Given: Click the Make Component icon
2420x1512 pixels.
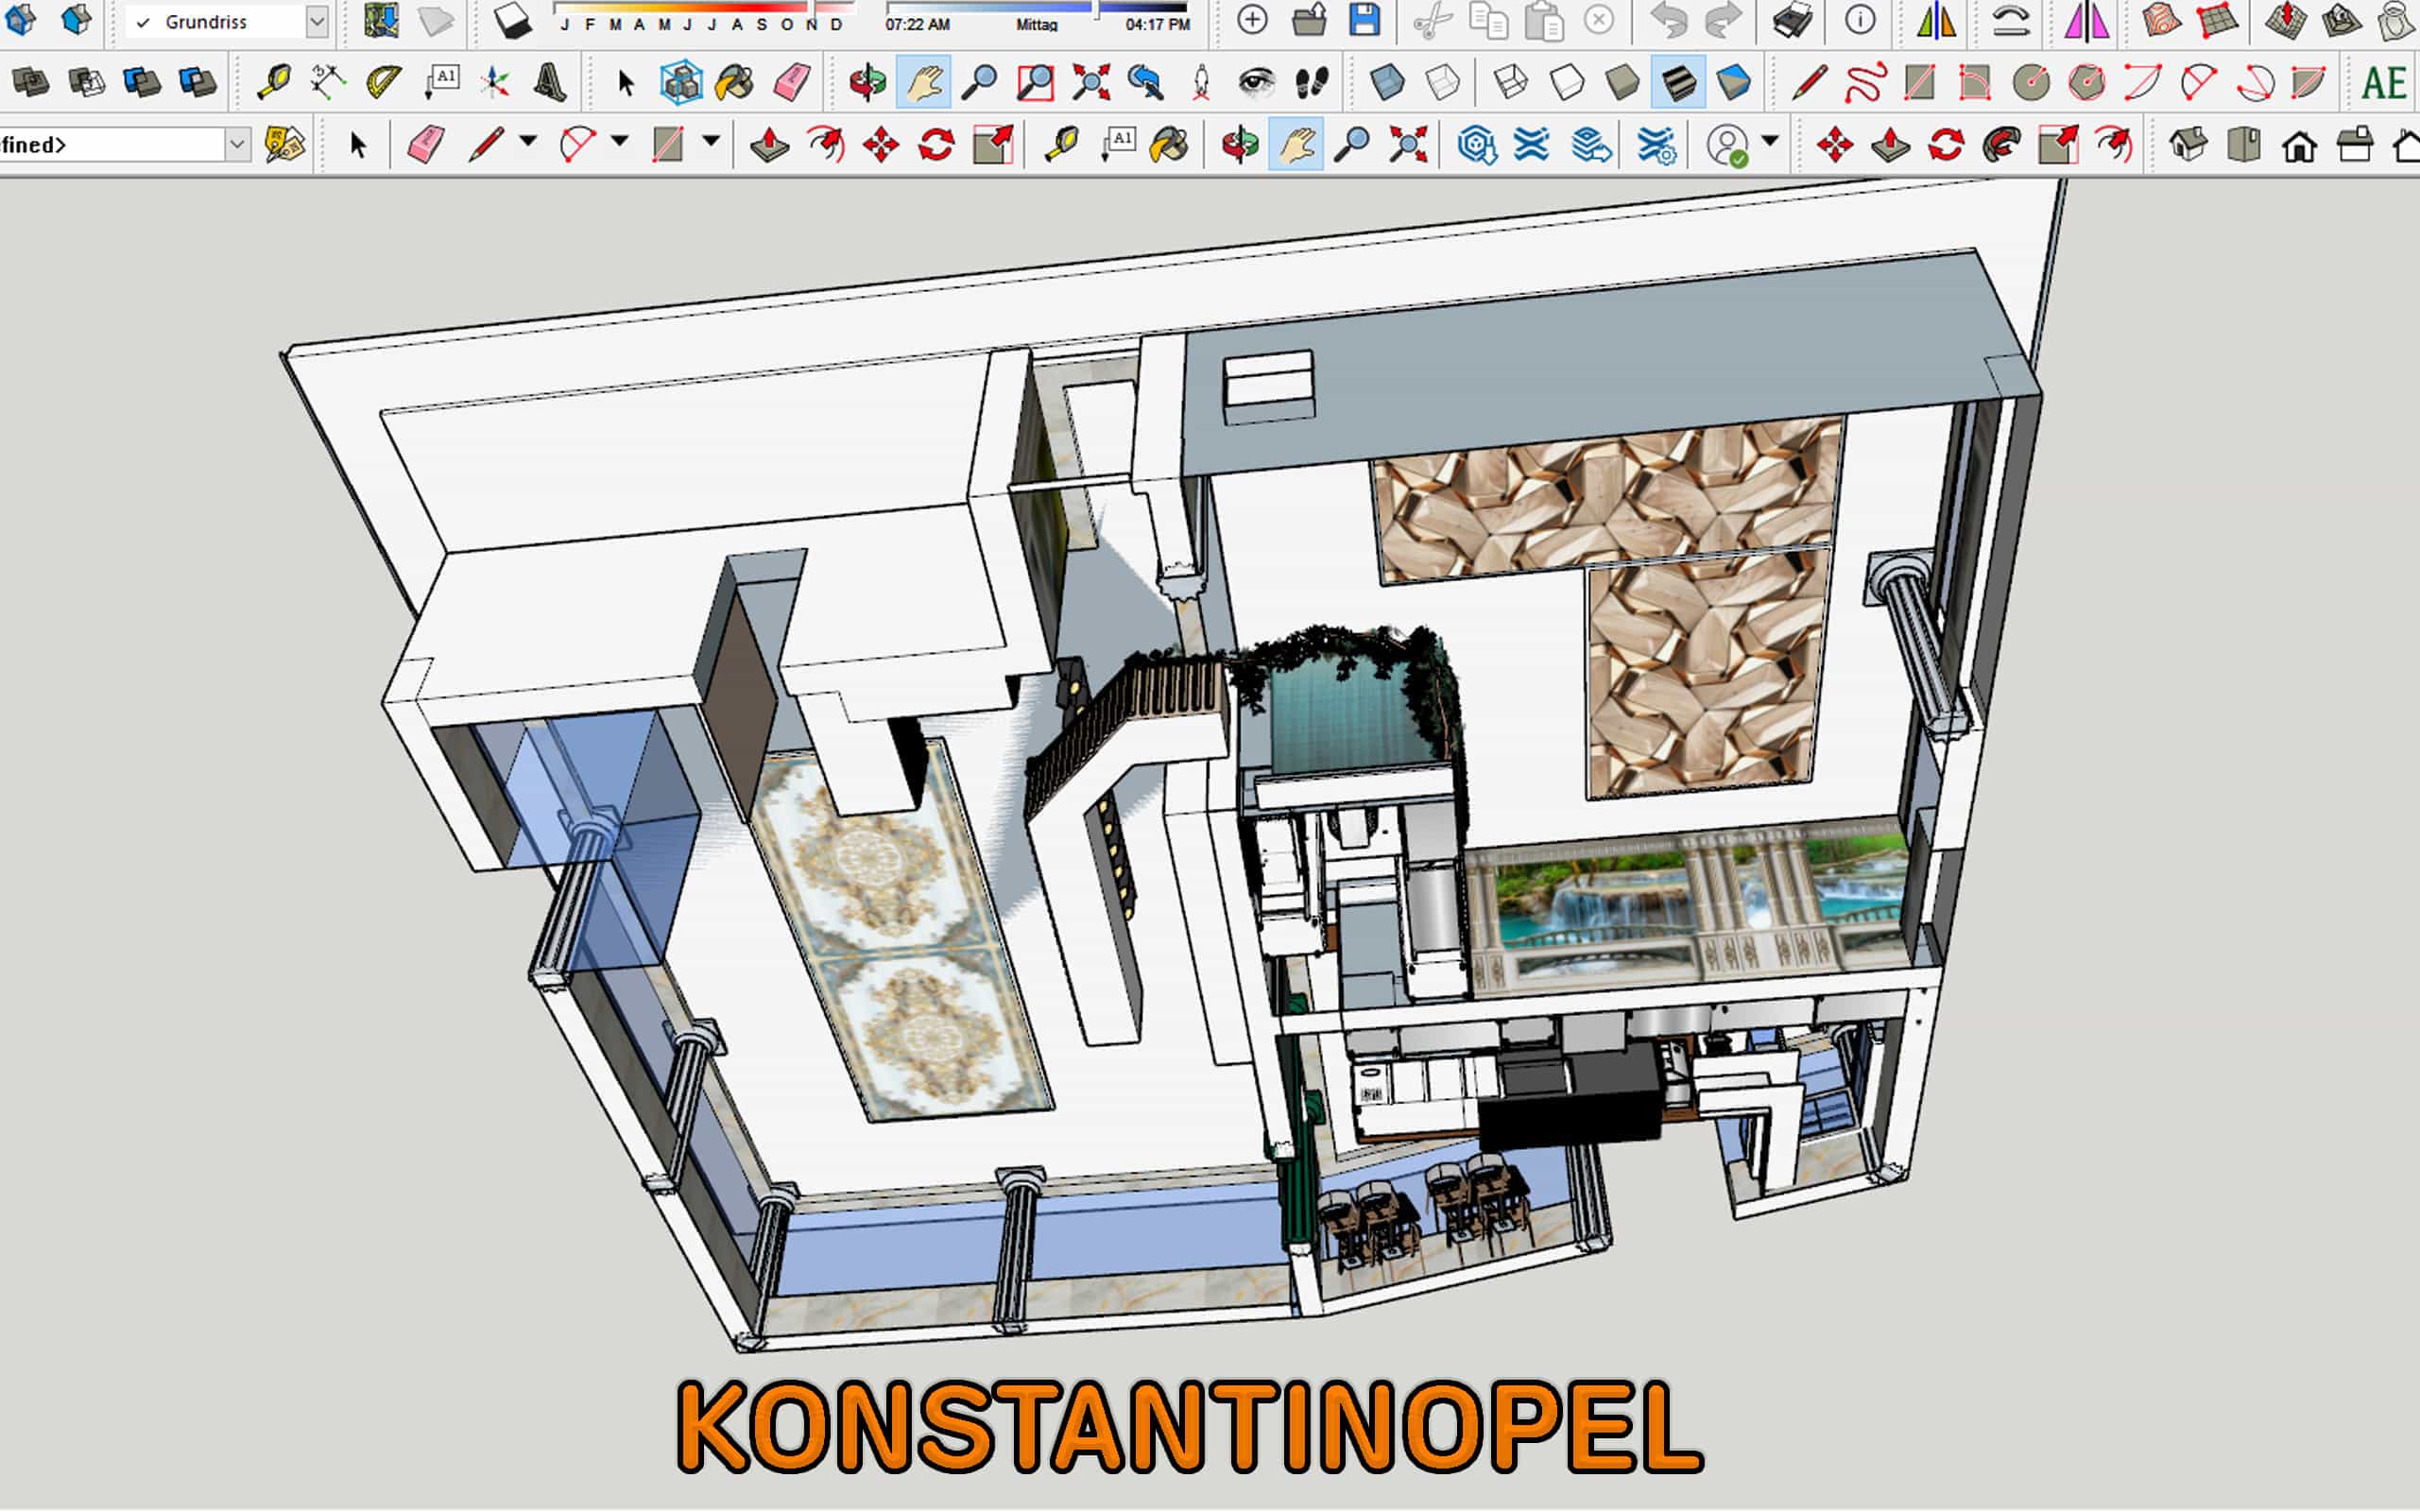Looking at the screenshot, I should pos(681,83).
